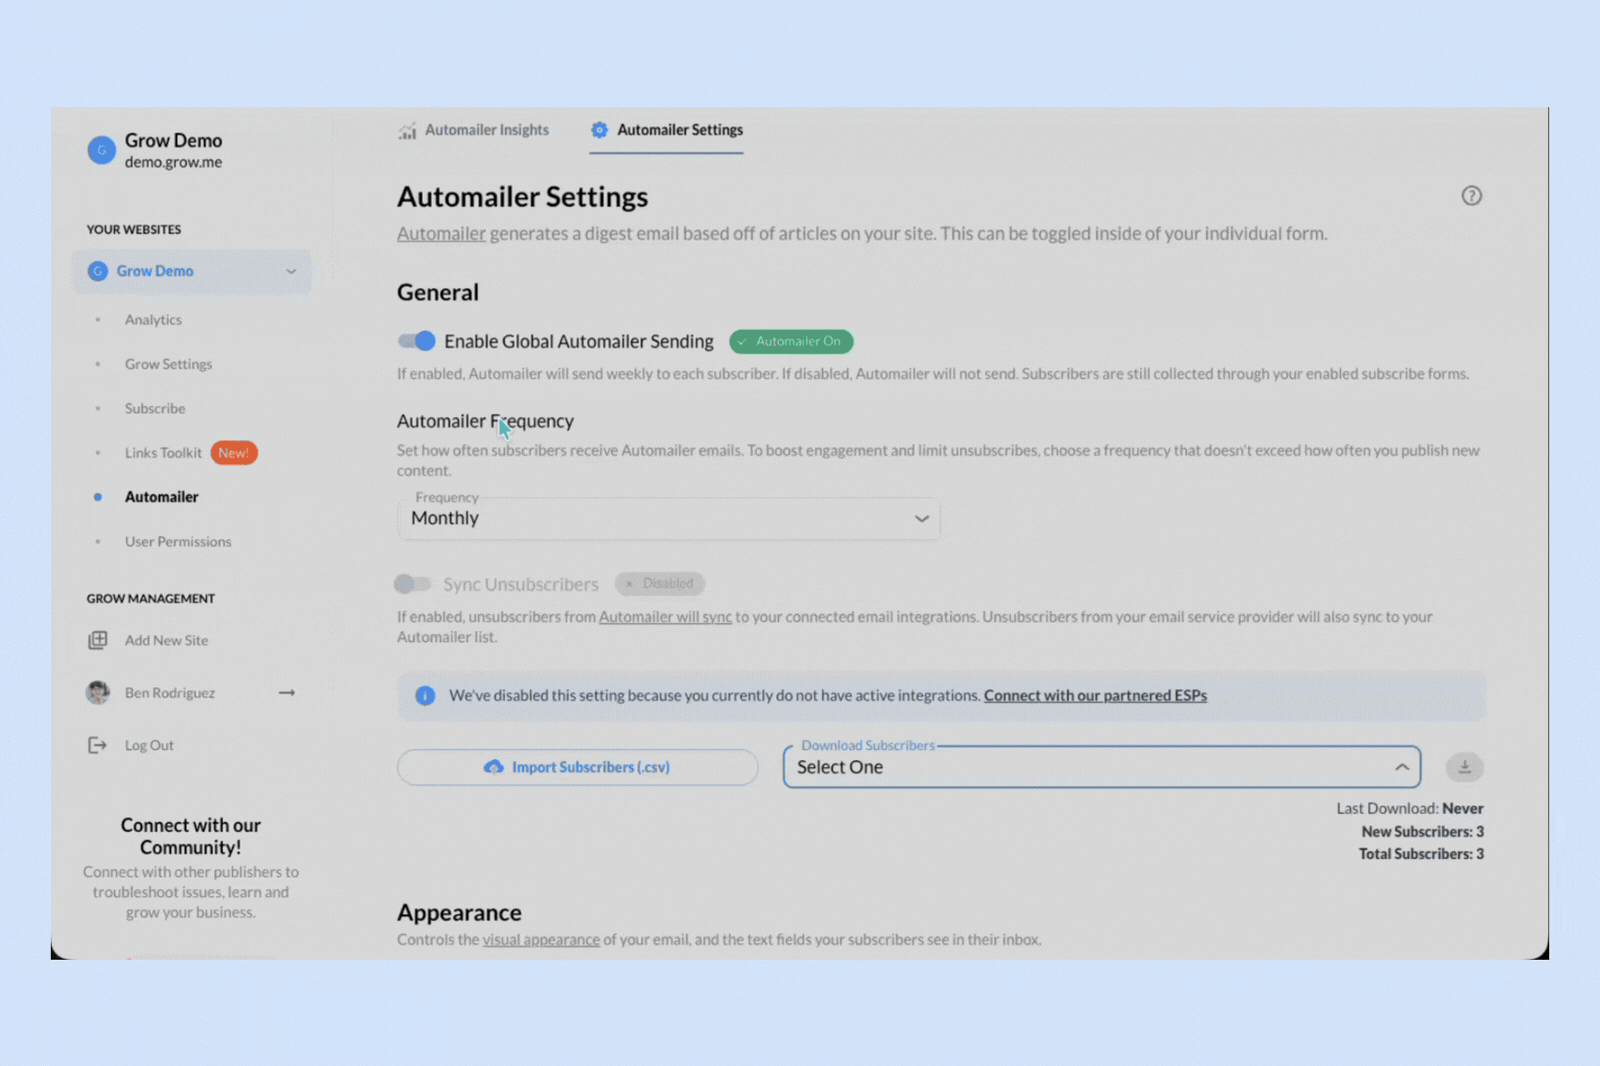1600x1066 pixels.
Task: Click the Log Out door icon
Action: [x=97, y=745]
